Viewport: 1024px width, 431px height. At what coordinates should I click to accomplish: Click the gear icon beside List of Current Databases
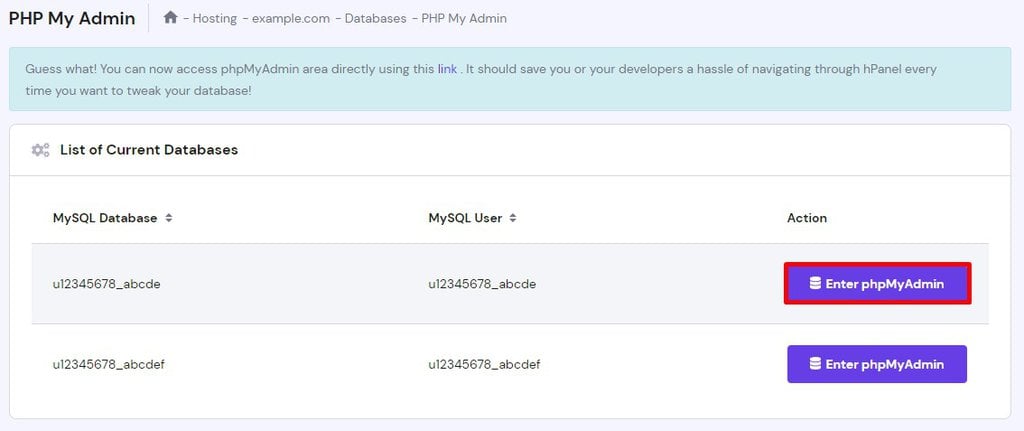click(40, 150)
